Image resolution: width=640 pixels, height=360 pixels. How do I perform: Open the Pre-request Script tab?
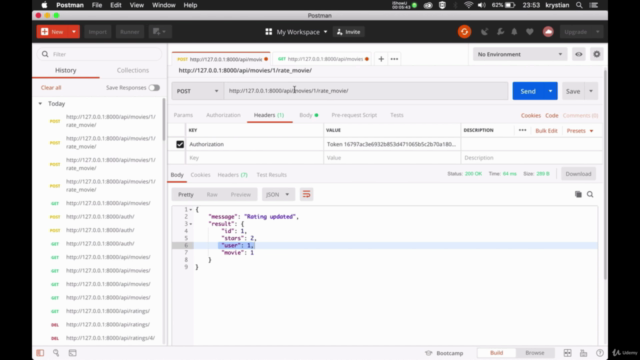tap(354, 115)
